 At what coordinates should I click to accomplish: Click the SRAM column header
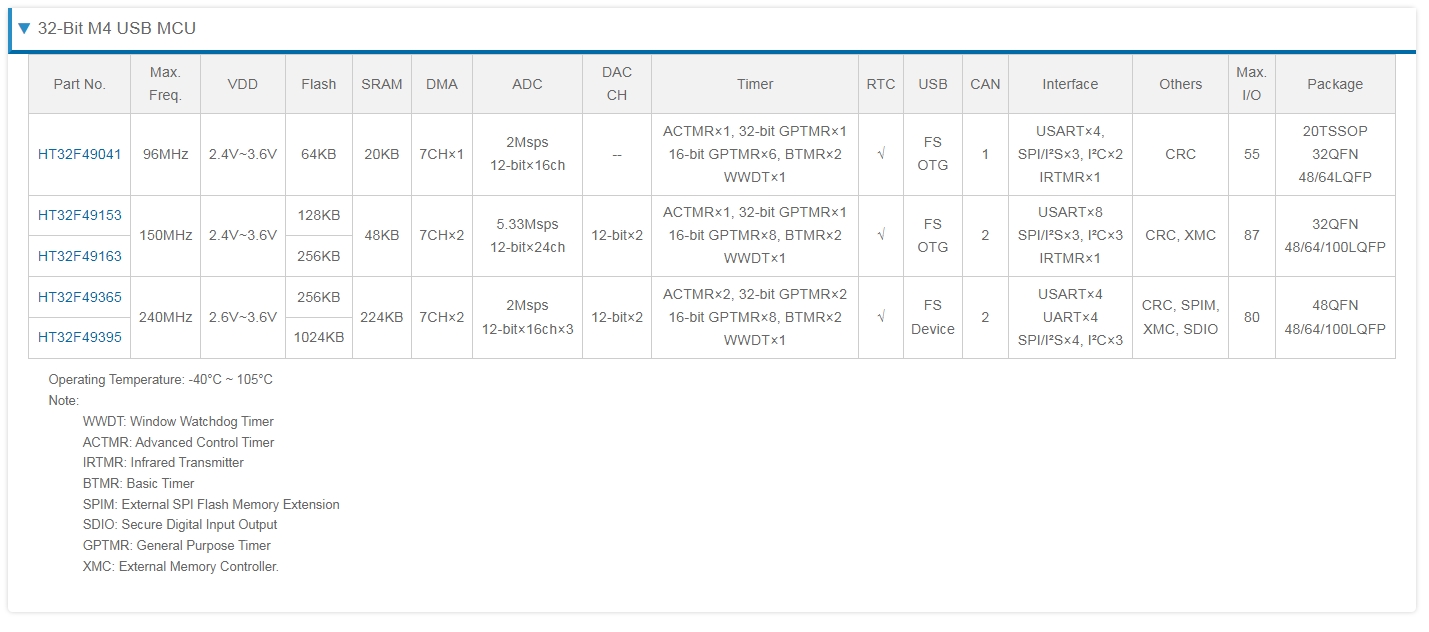pyautogui.click(x=382, y=84)
